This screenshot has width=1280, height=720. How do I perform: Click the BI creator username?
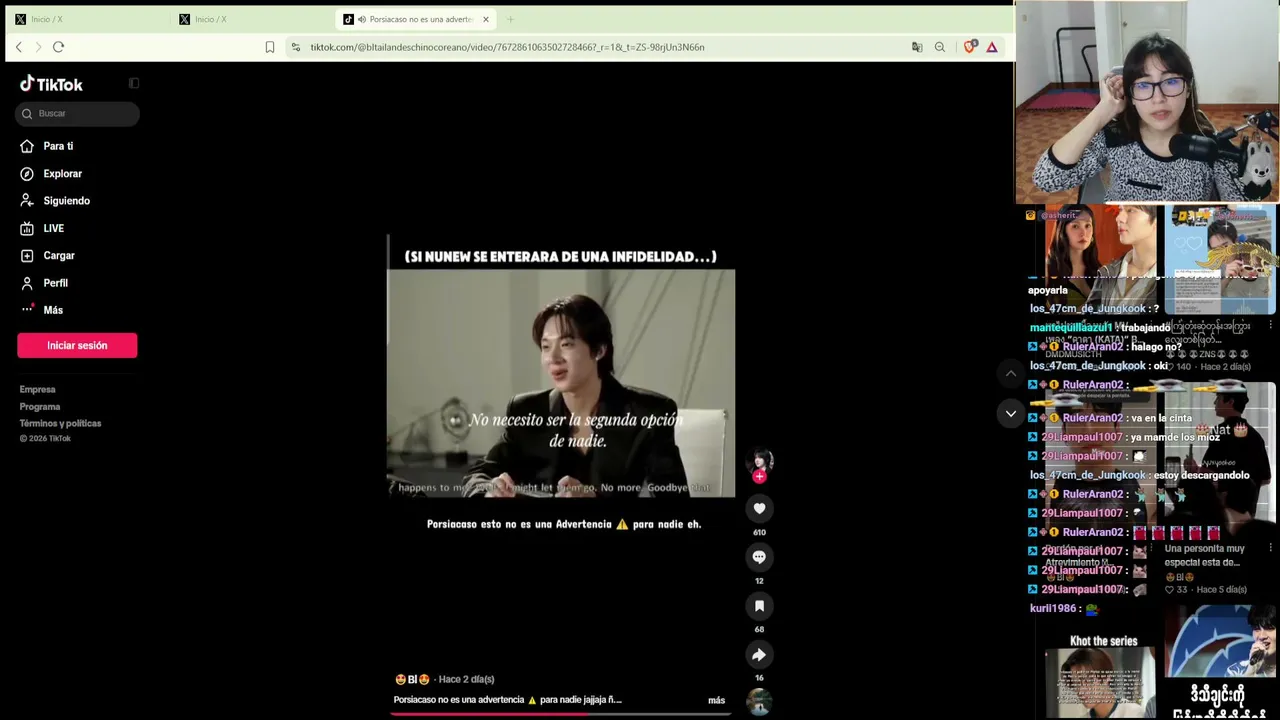pos(412,680)
